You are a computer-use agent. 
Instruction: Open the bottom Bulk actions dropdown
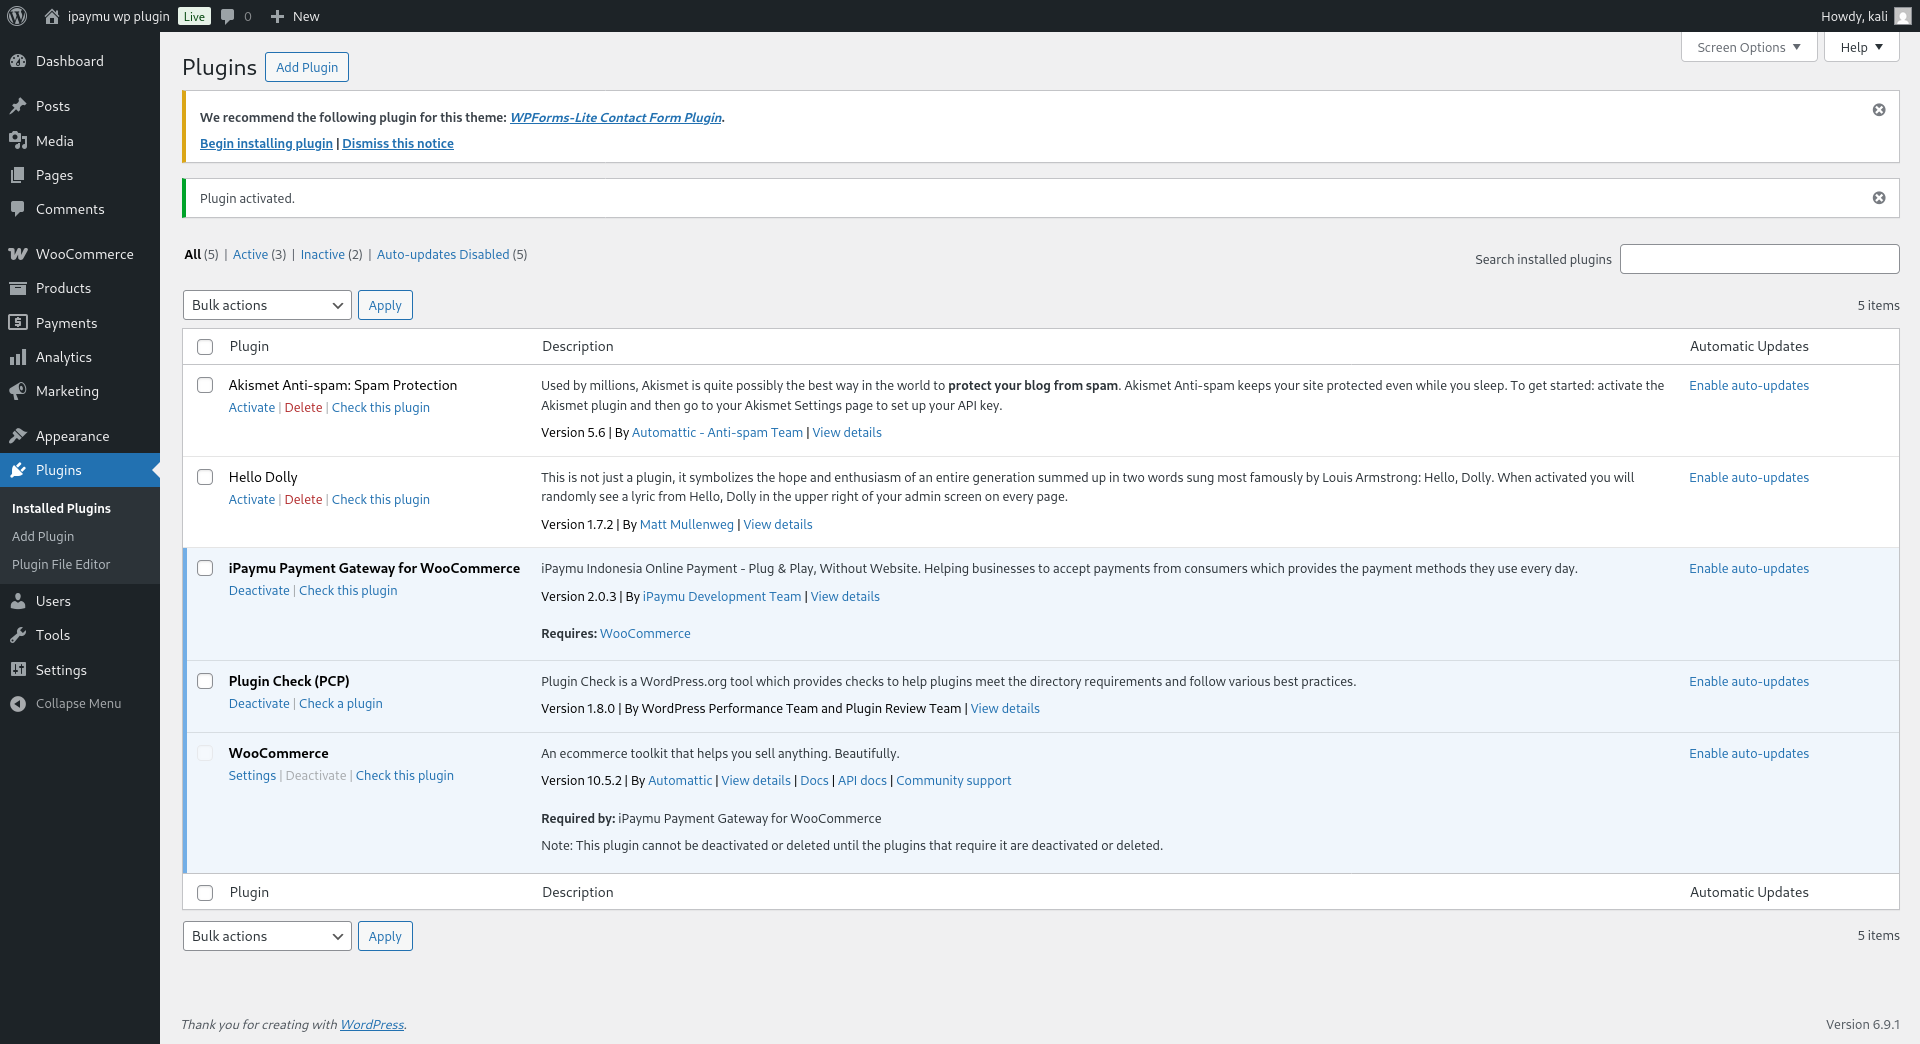267,936
